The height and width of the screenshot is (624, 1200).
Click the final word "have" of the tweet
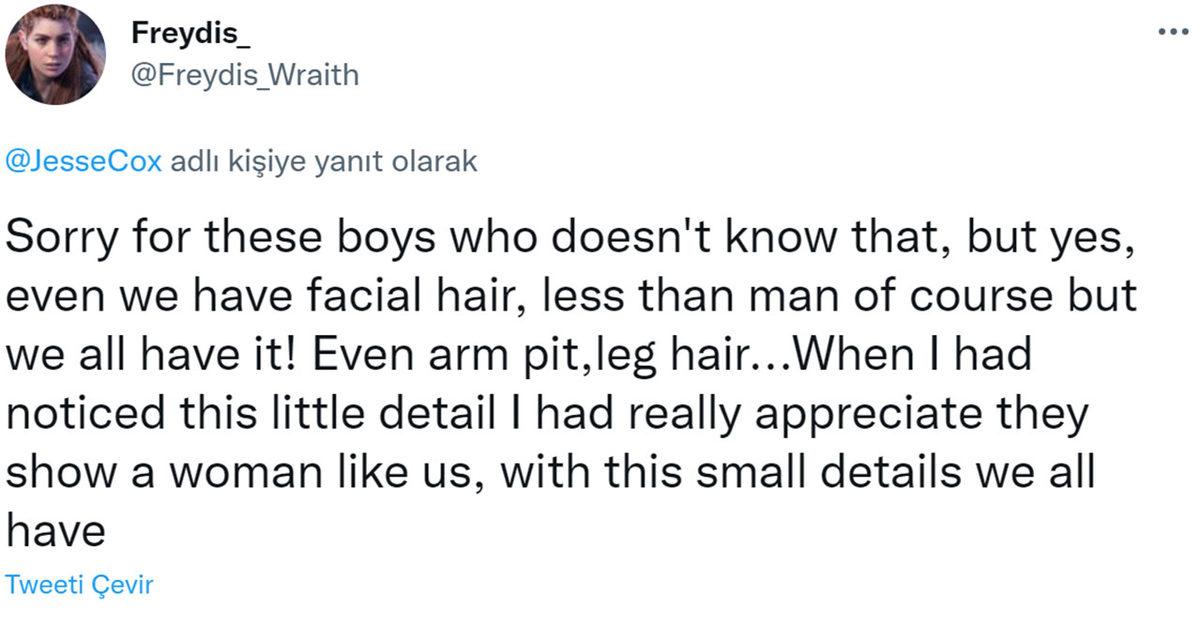coord(55,527)
